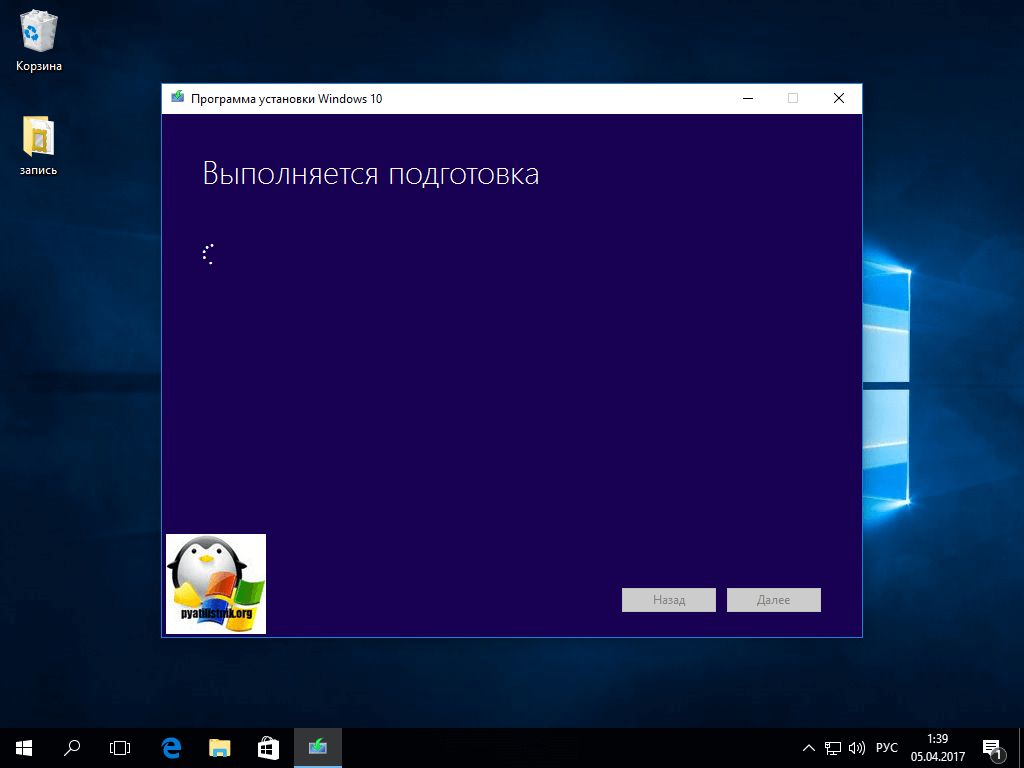Open Task View on the taskbar
This screenshot has height=768, width=1024.
tap(120, 748)
